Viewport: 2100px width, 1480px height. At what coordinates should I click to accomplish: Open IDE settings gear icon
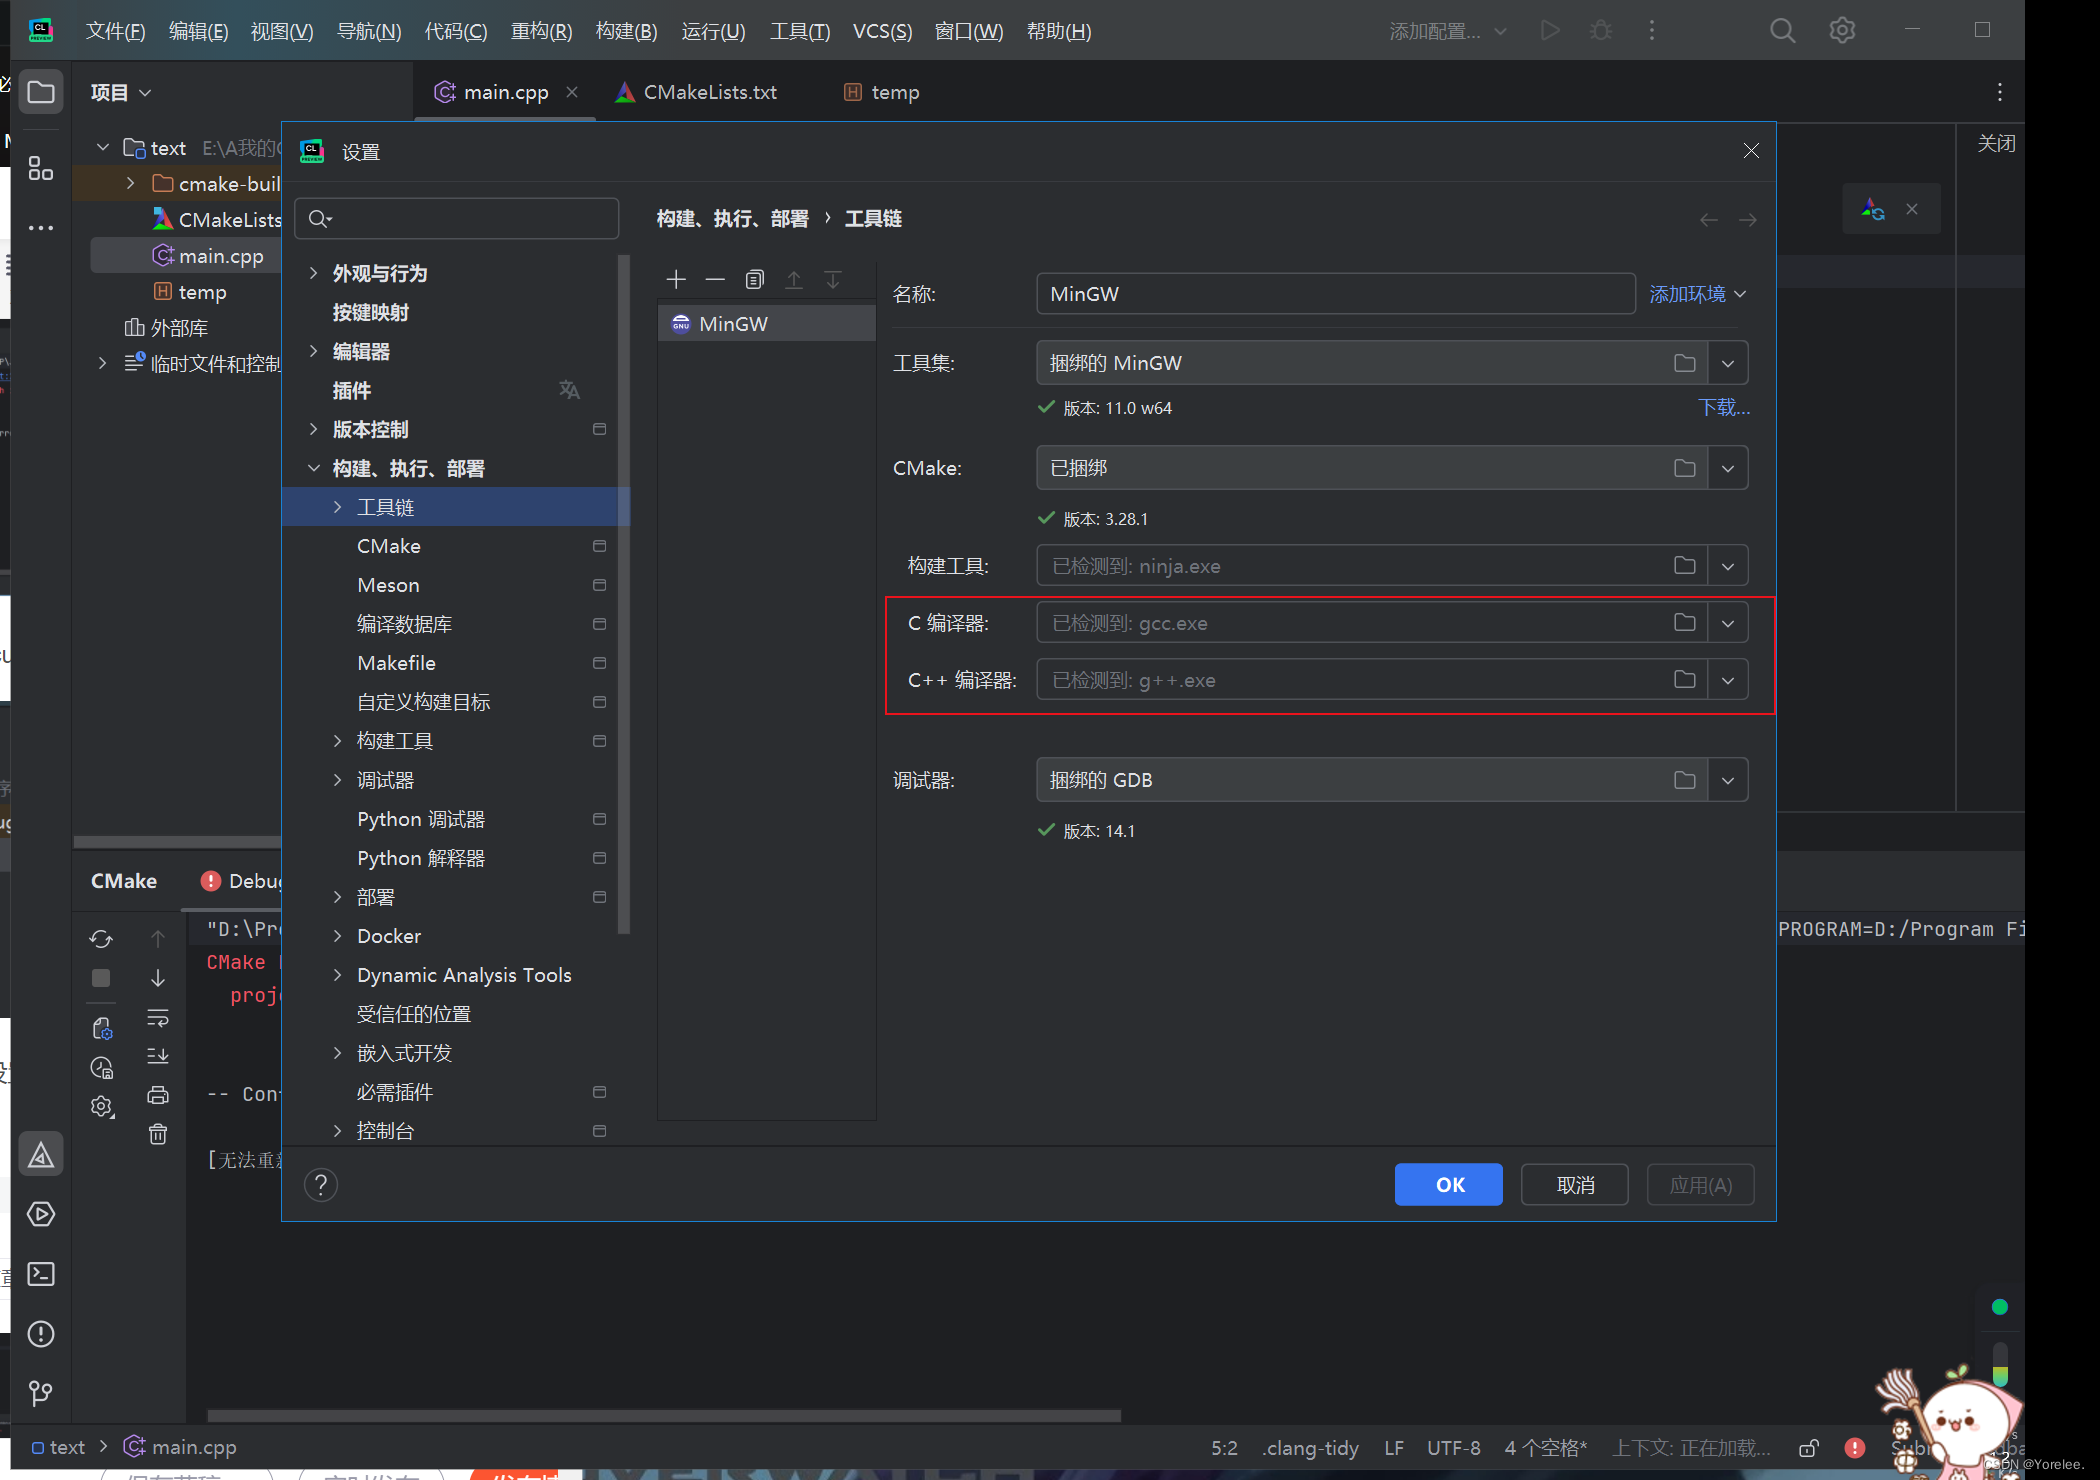click(1842, 31)
